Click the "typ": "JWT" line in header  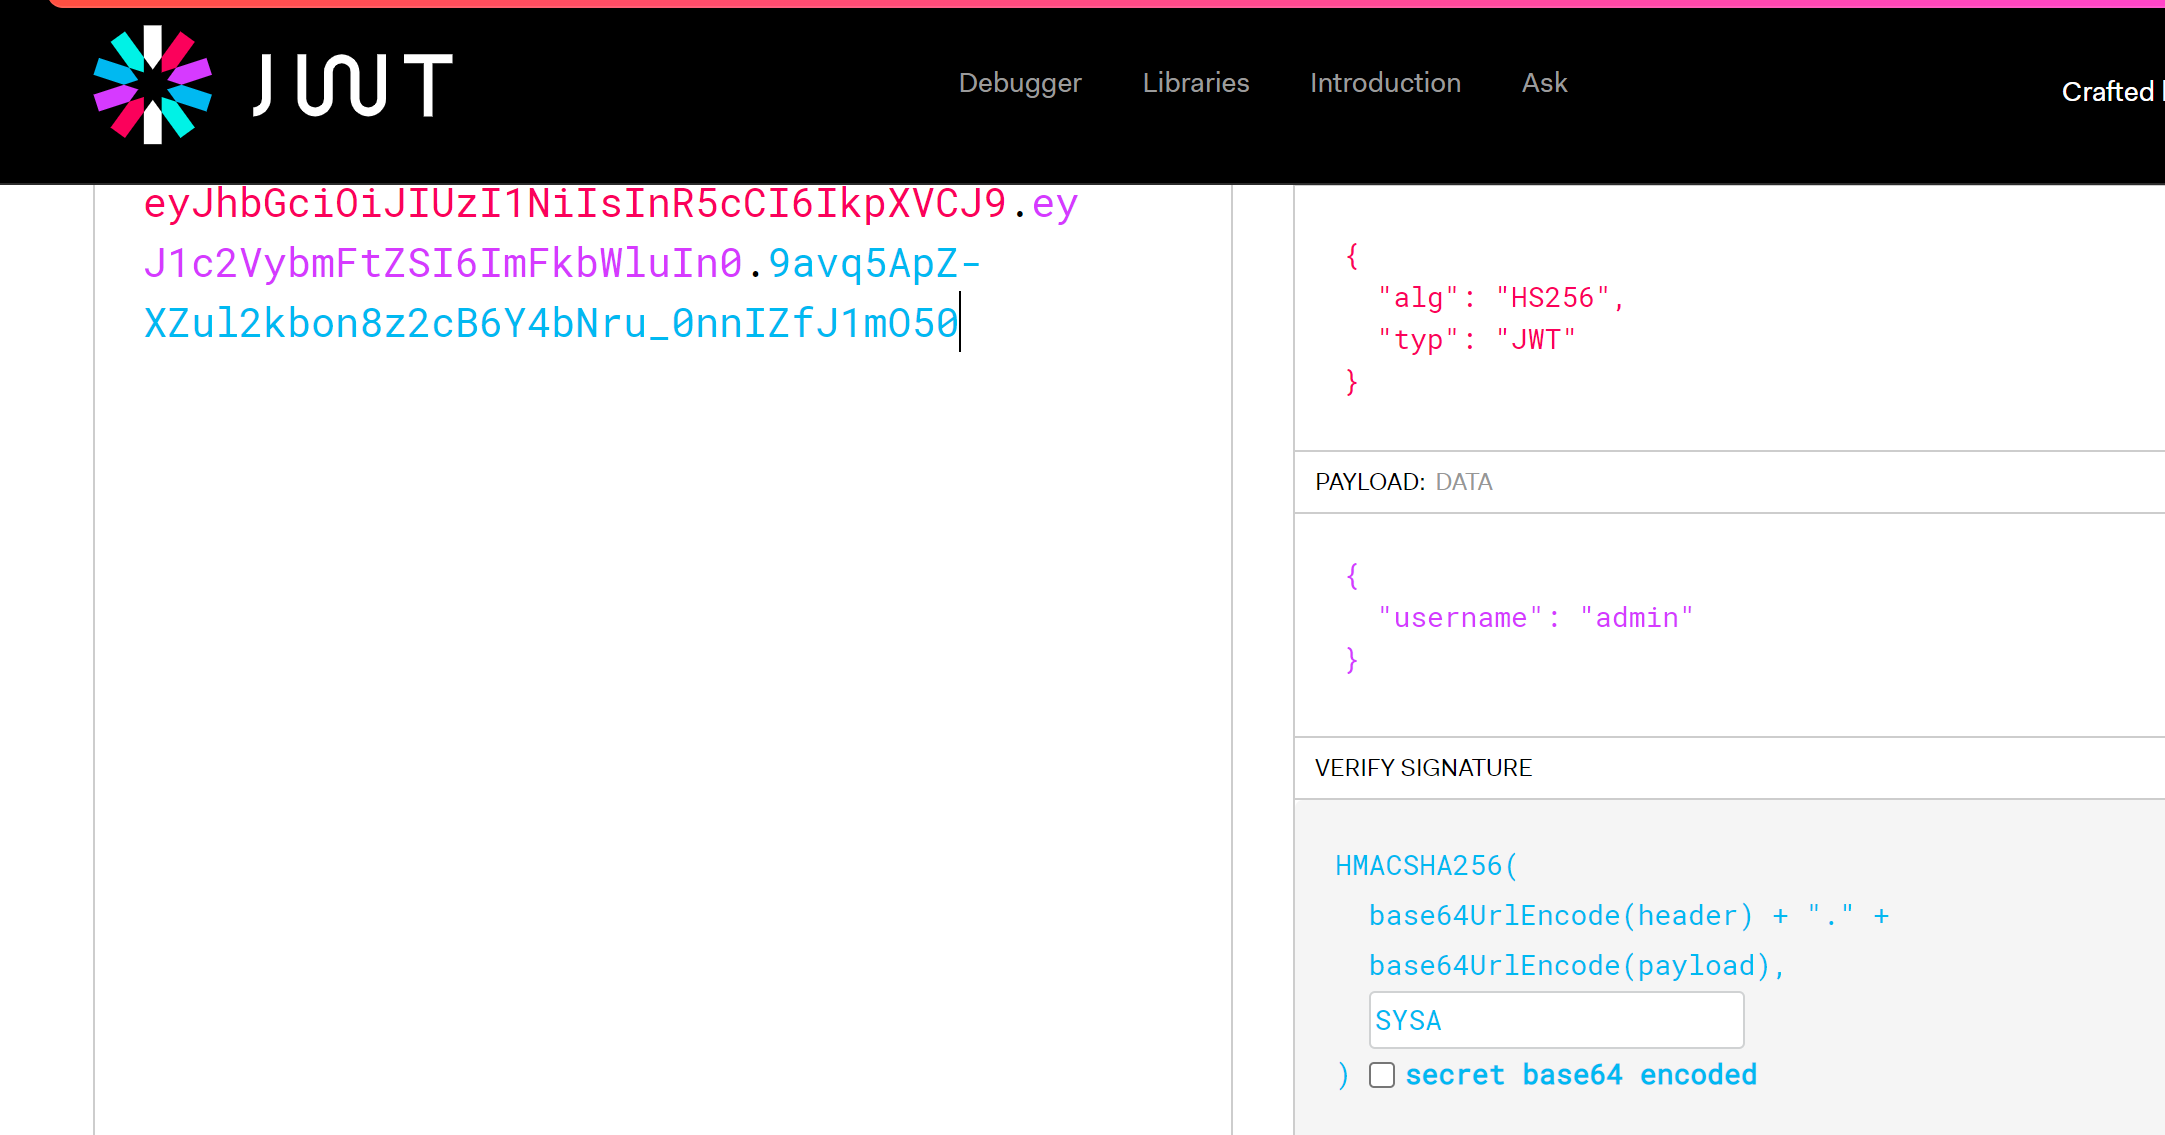point(1476,340)
